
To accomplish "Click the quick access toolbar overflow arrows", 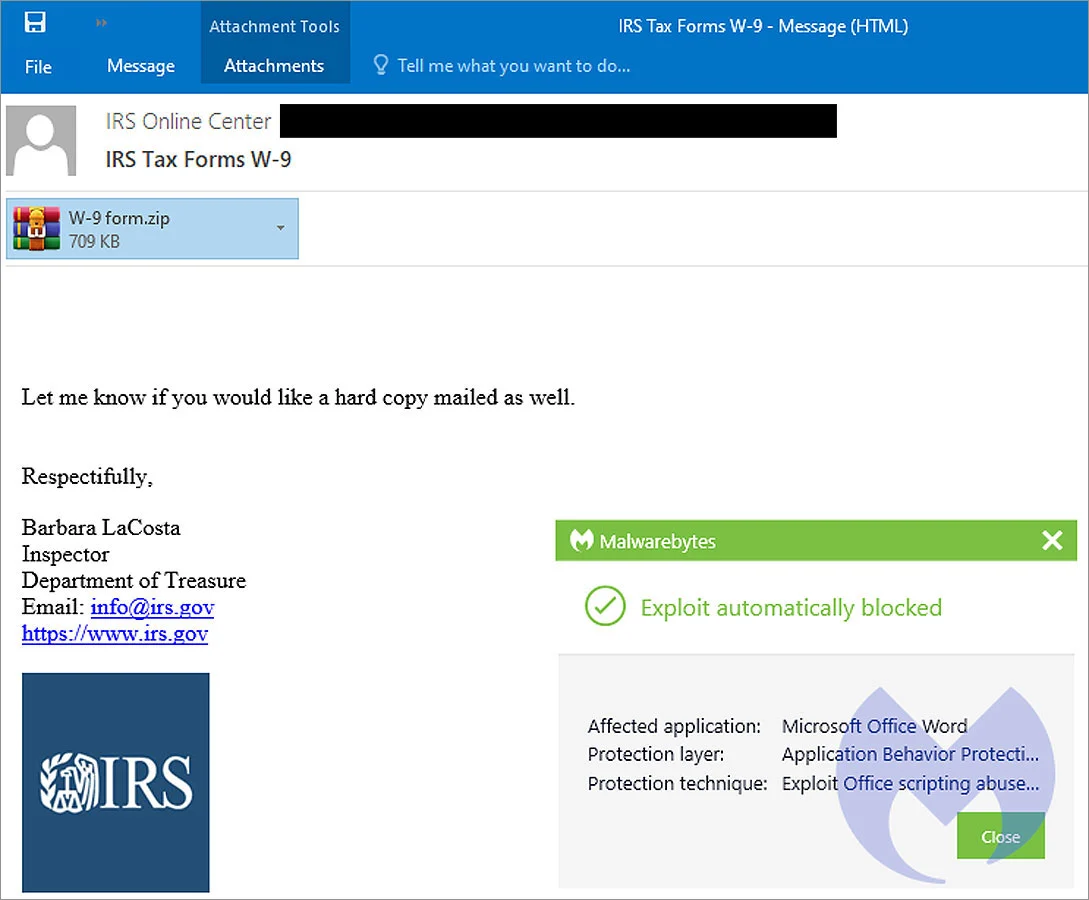I will [101, 23].
